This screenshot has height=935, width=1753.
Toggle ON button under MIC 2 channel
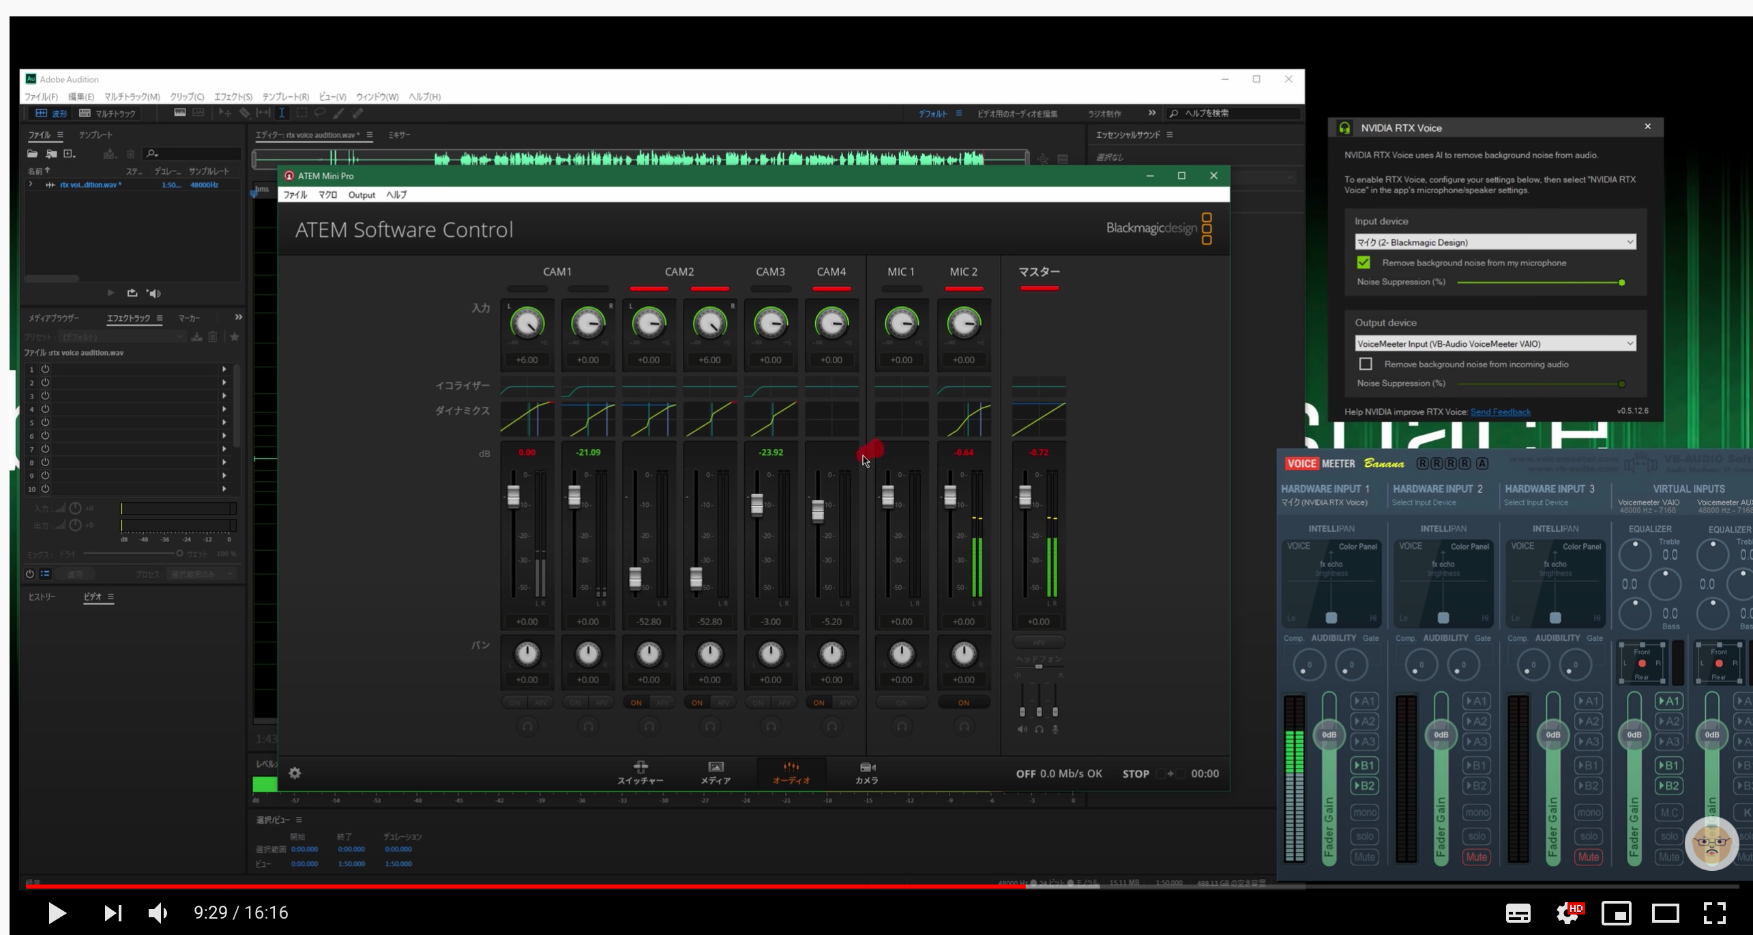click(x=964, y=702)
